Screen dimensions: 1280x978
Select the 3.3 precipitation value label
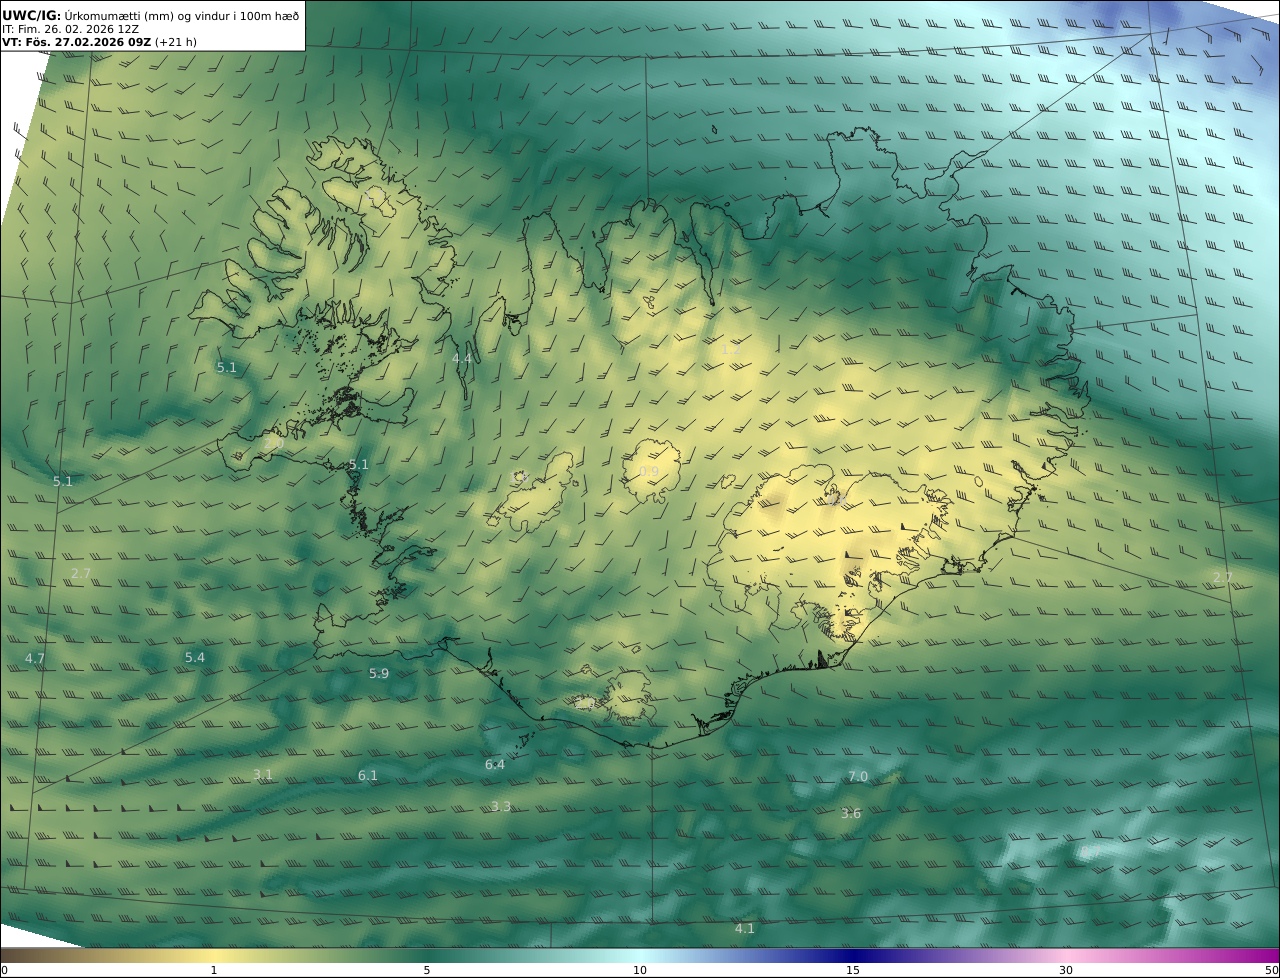coord(501,806)
